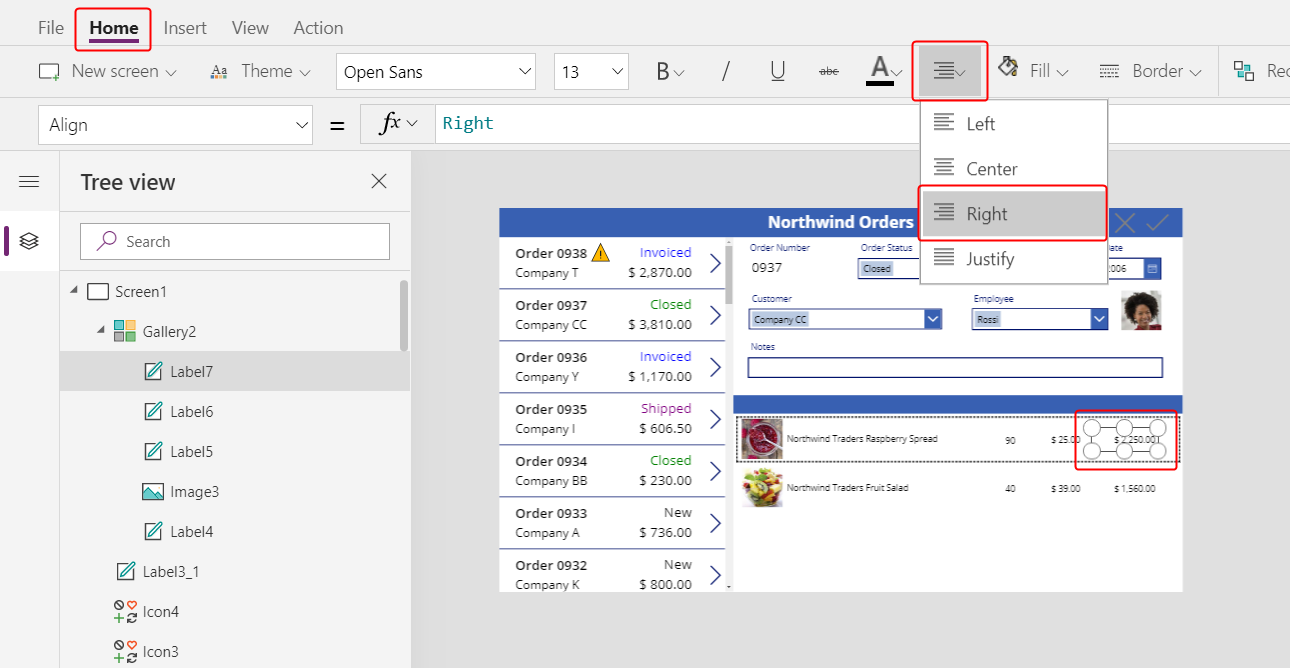This screenshot has height=668, width=1290.
Task: Open the Insert tab
Action: pyautogui.click(x=185, y=28)
